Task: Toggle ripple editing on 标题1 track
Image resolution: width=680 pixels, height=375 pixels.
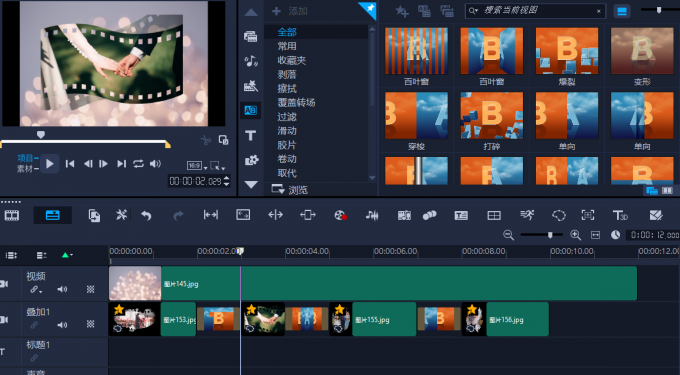Action: tap(34, 358)
